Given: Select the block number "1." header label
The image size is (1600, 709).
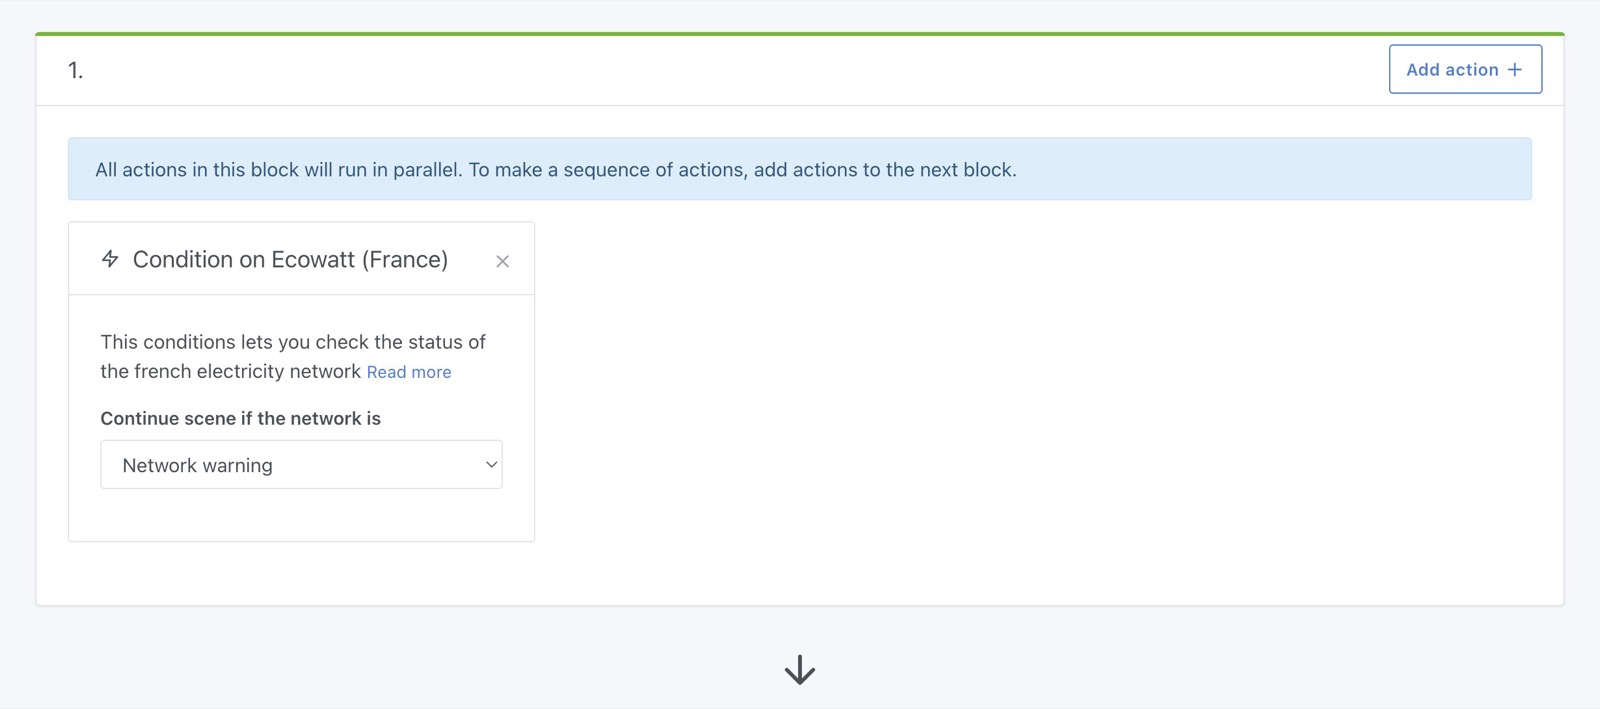Looking at the screenshot, I should [75, 70].
